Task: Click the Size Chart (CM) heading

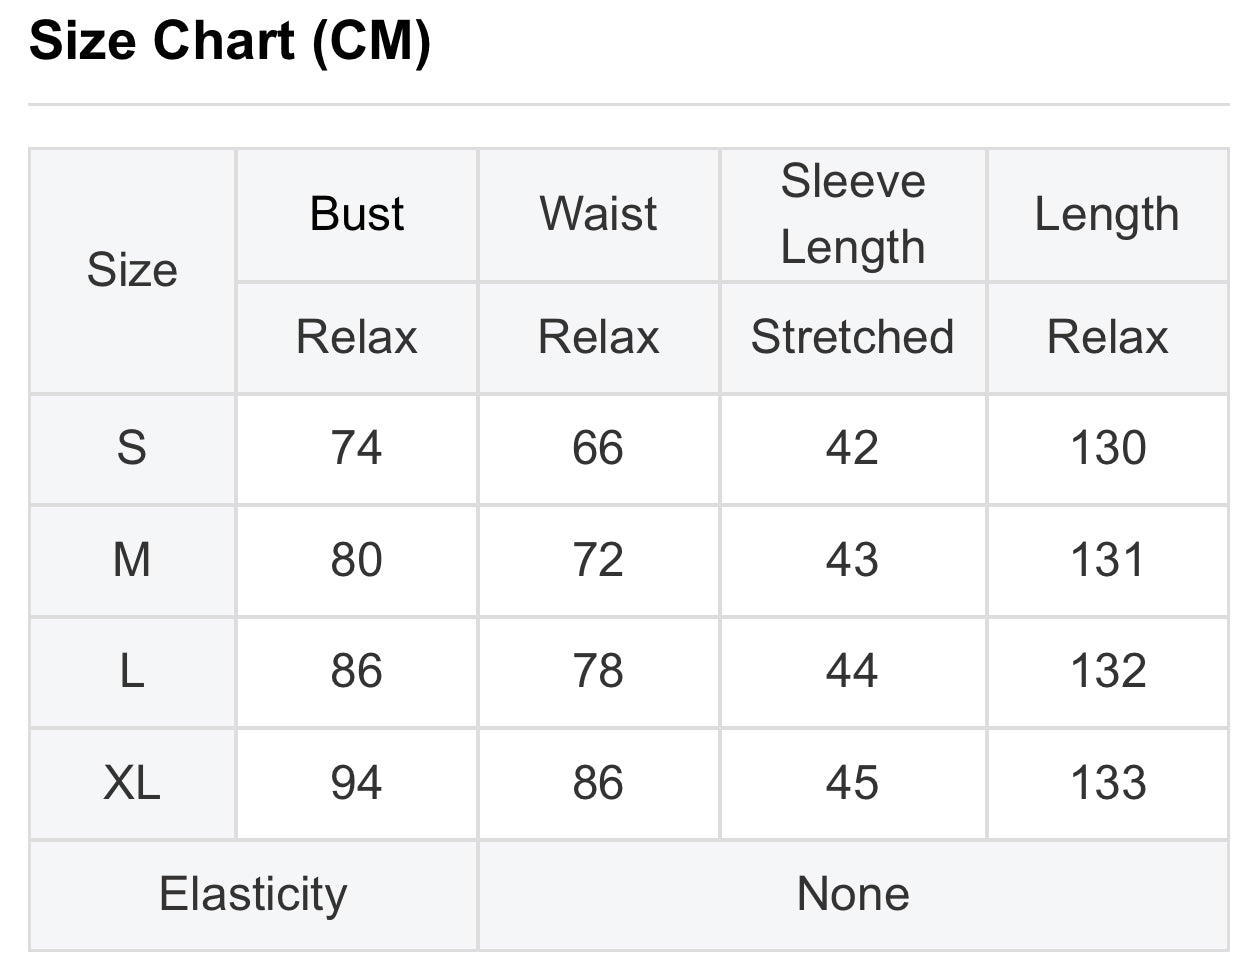Action: click(x=230, y=42)
